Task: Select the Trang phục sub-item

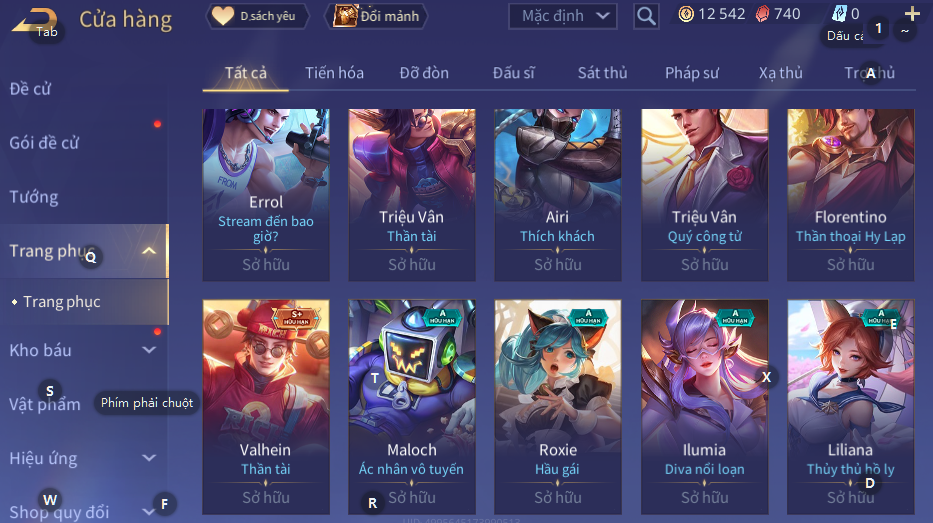Action: 62,302
